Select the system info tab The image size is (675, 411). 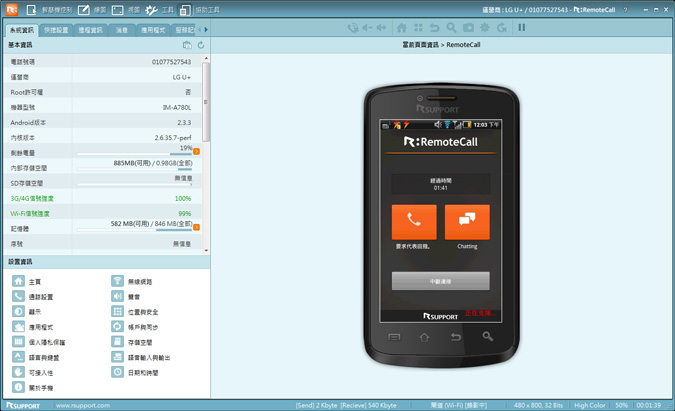point(22,30)
